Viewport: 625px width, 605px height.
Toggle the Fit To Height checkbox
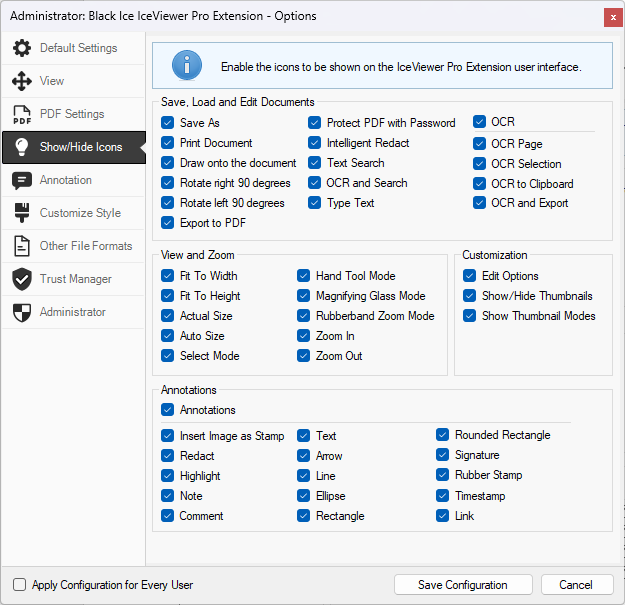tap(167, 296)
